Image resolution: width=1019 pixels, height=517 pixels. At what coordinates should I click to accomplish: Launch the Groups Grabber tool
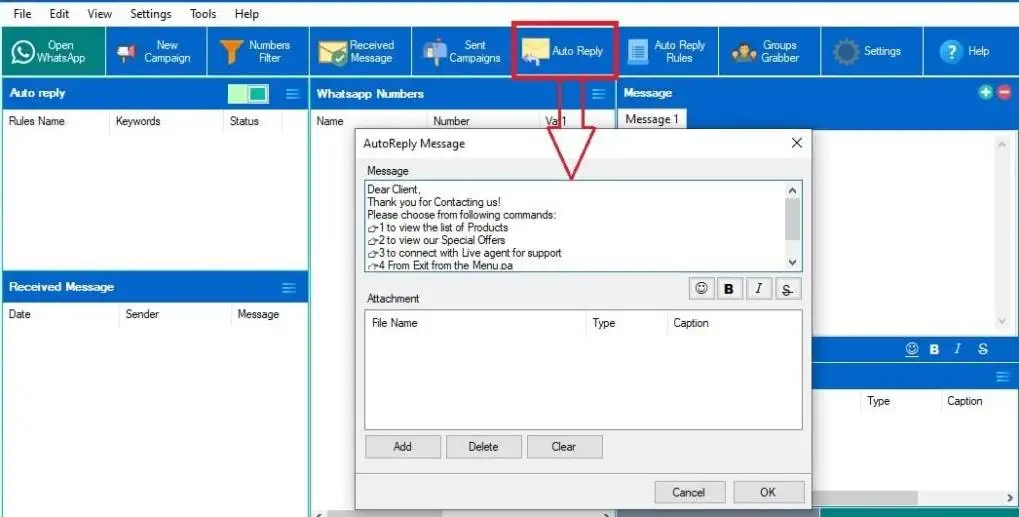pos(769,51)
